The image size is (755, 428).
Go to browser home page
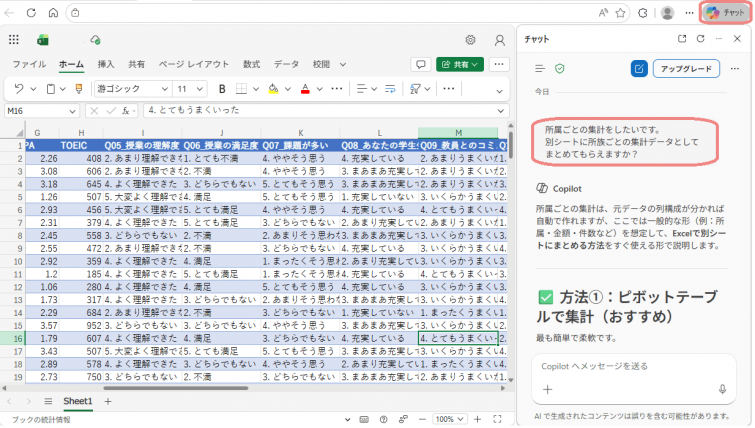53,13
